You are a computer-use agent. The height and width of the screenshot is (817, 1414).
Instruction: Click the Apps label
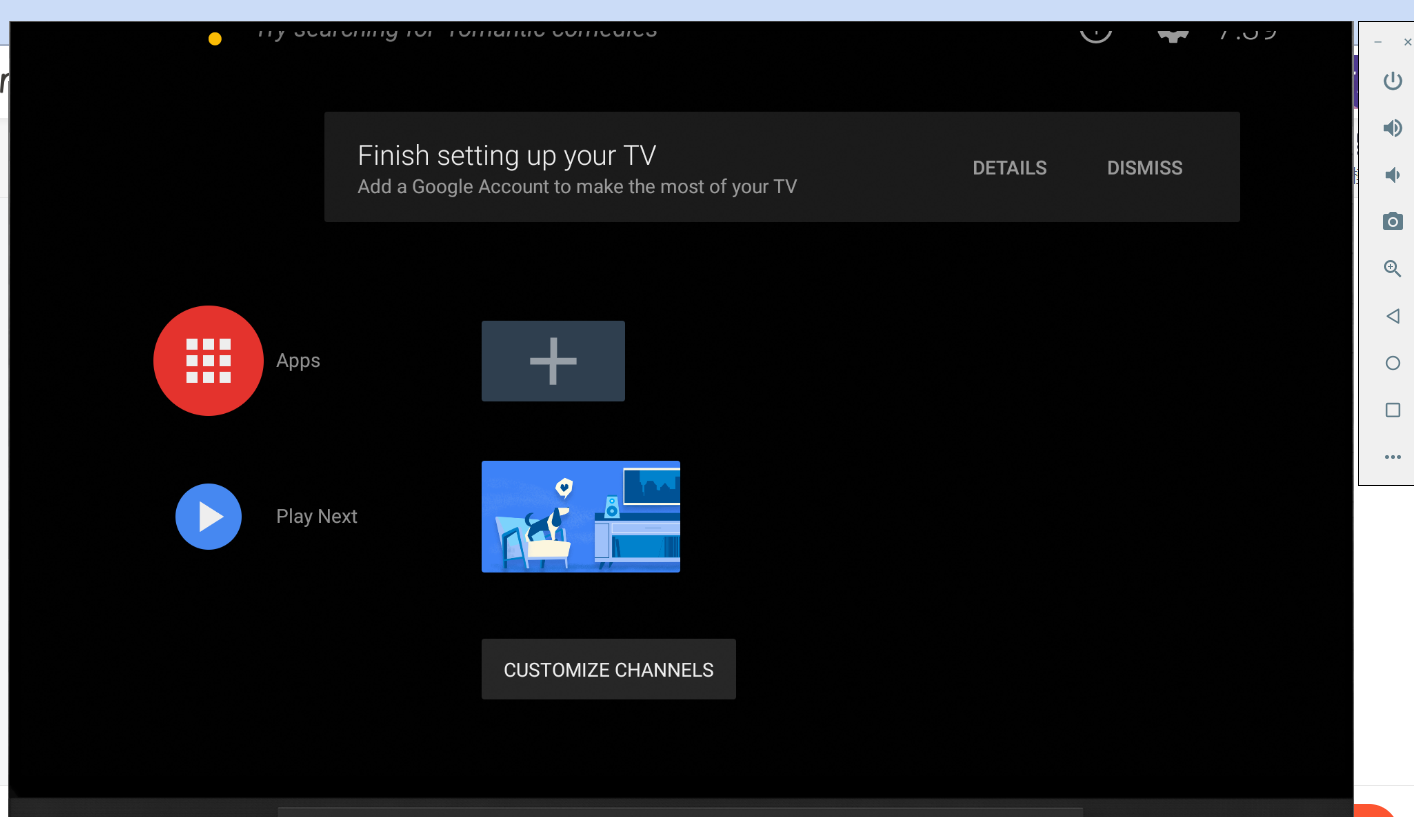click(x=298, y=361)
